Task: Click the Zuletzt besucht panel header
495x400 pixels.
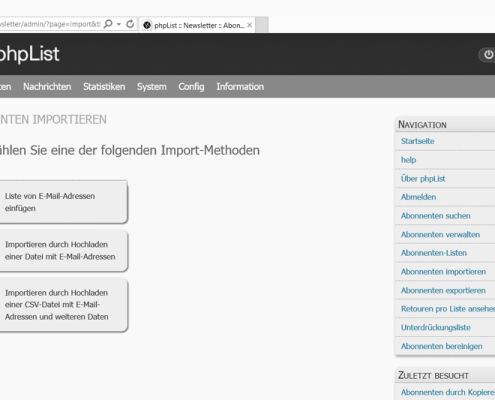Action: click(x=445, y=375)
